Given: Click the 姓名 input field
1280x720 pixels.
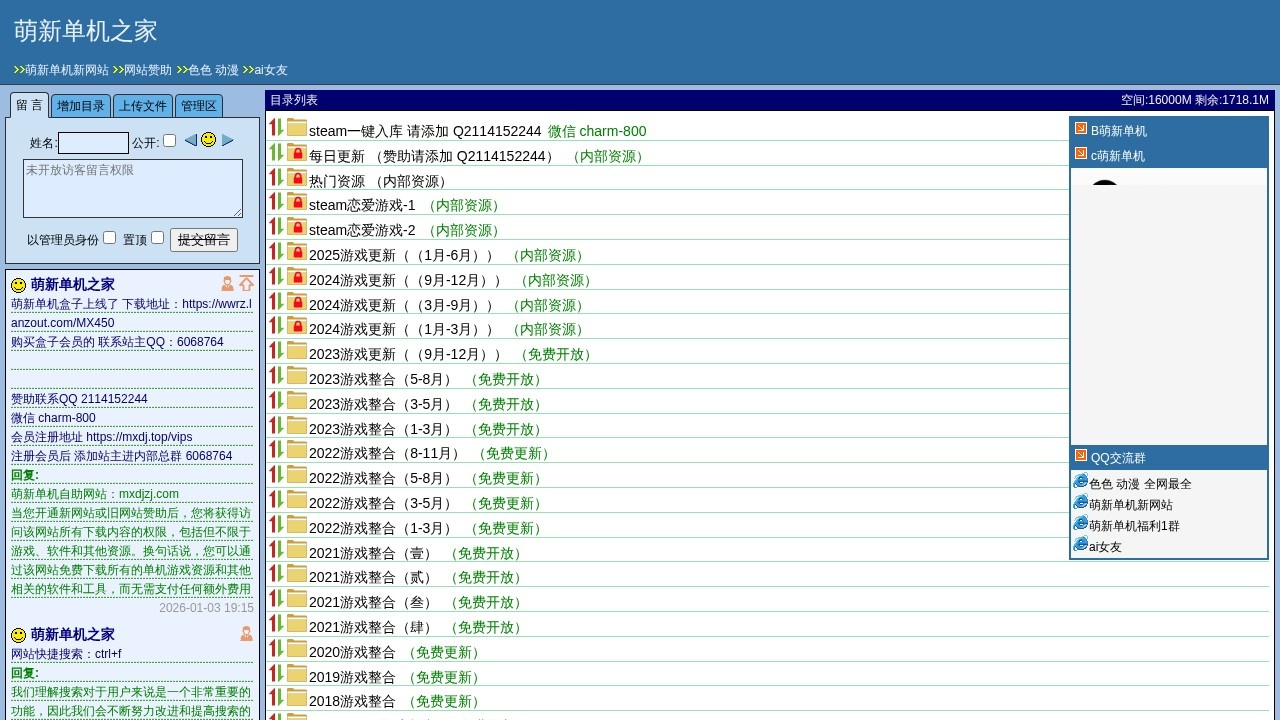Looking at the screenshot, I should 93,143.
